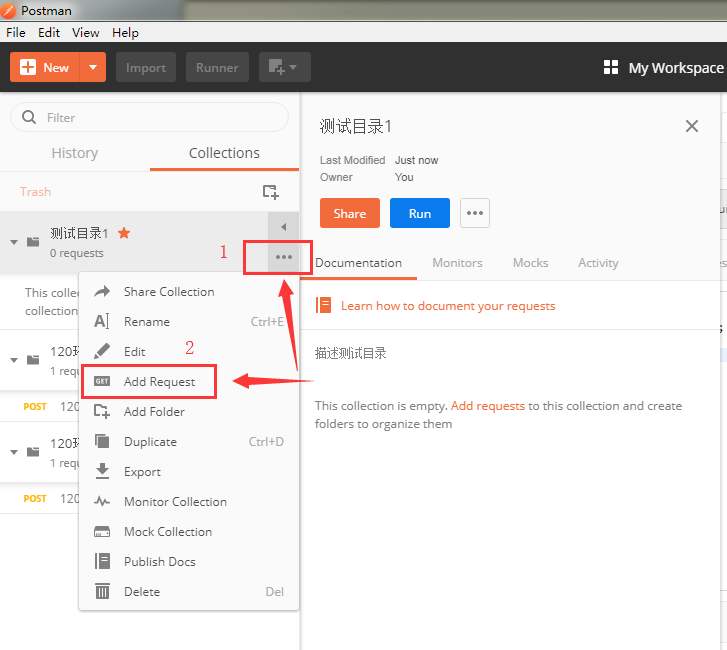727x650 pixels.
Task: Collapse the first 120 collection arrow
Action: 14,360
